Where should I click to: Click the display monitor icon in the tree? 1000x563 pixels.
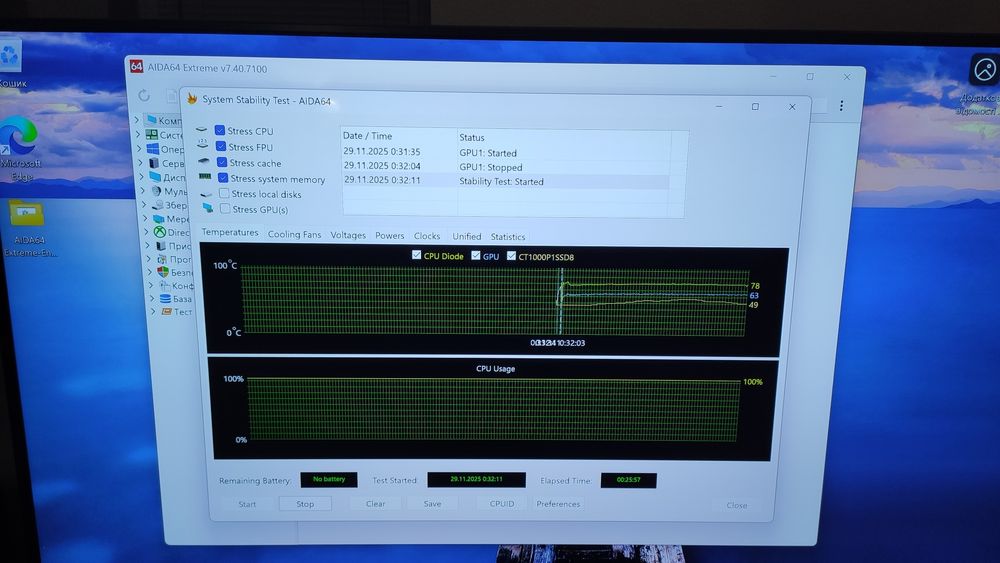coord(155,177)
